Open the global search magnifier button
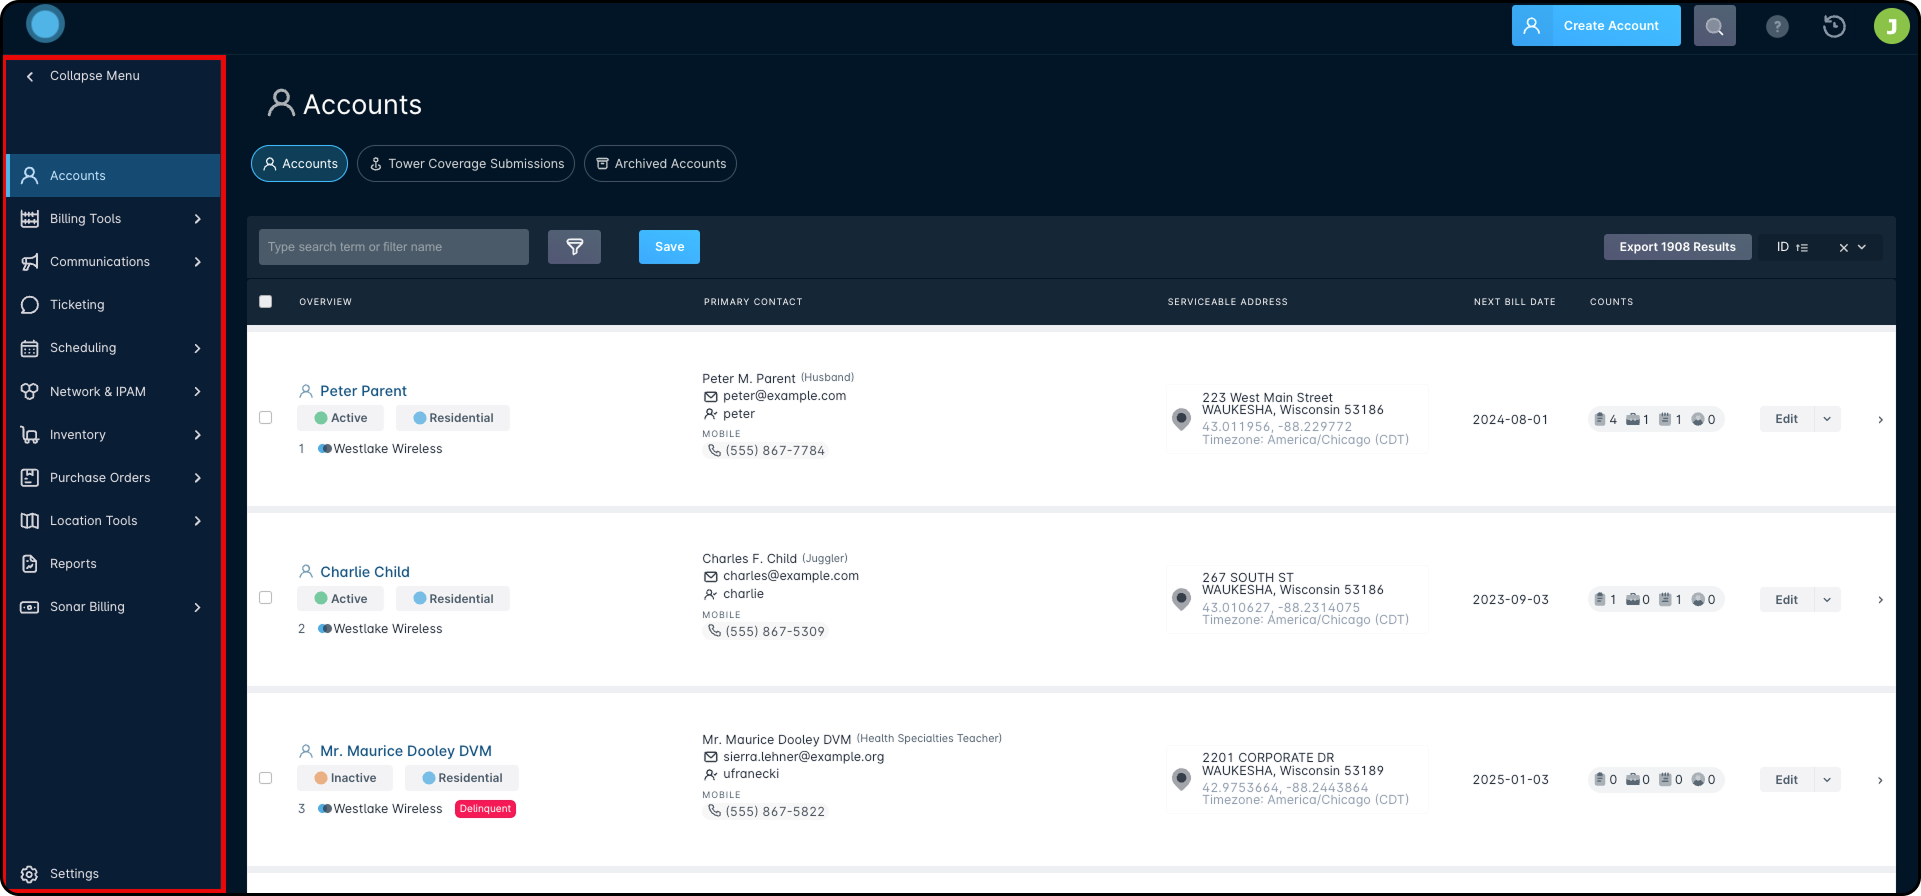 (x=1714, y=26)
